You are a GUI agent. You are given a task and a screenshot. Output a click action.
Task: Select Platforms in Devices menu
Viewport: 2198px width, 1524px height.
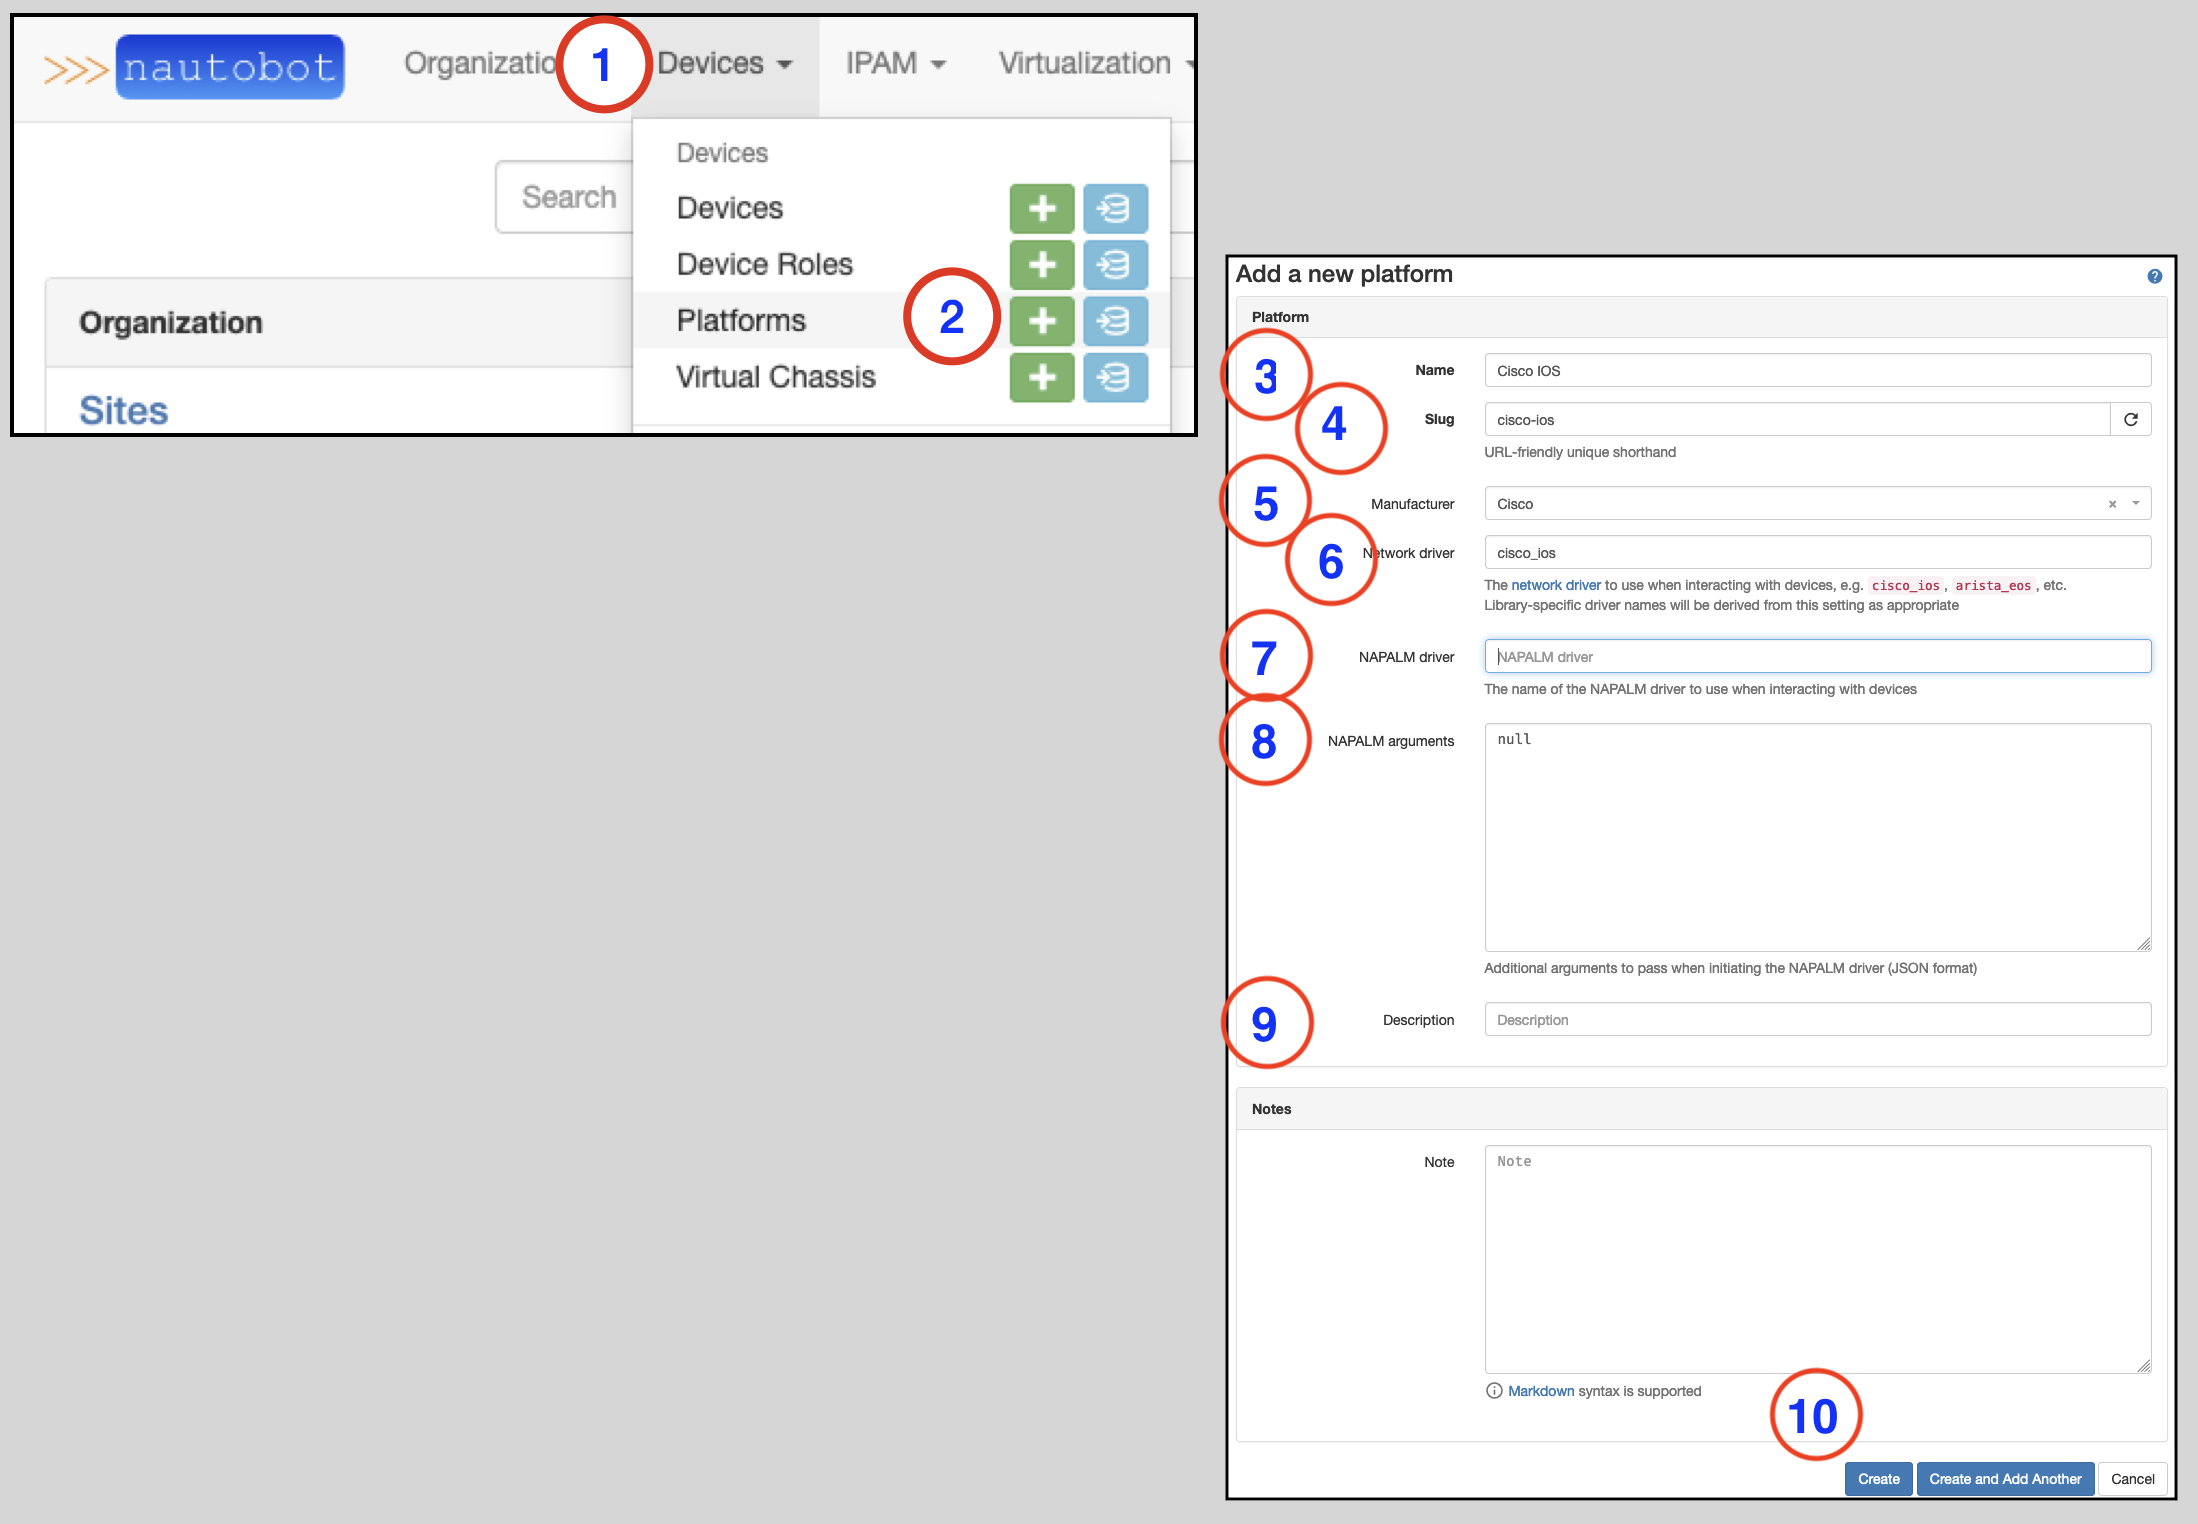point(741,321)
